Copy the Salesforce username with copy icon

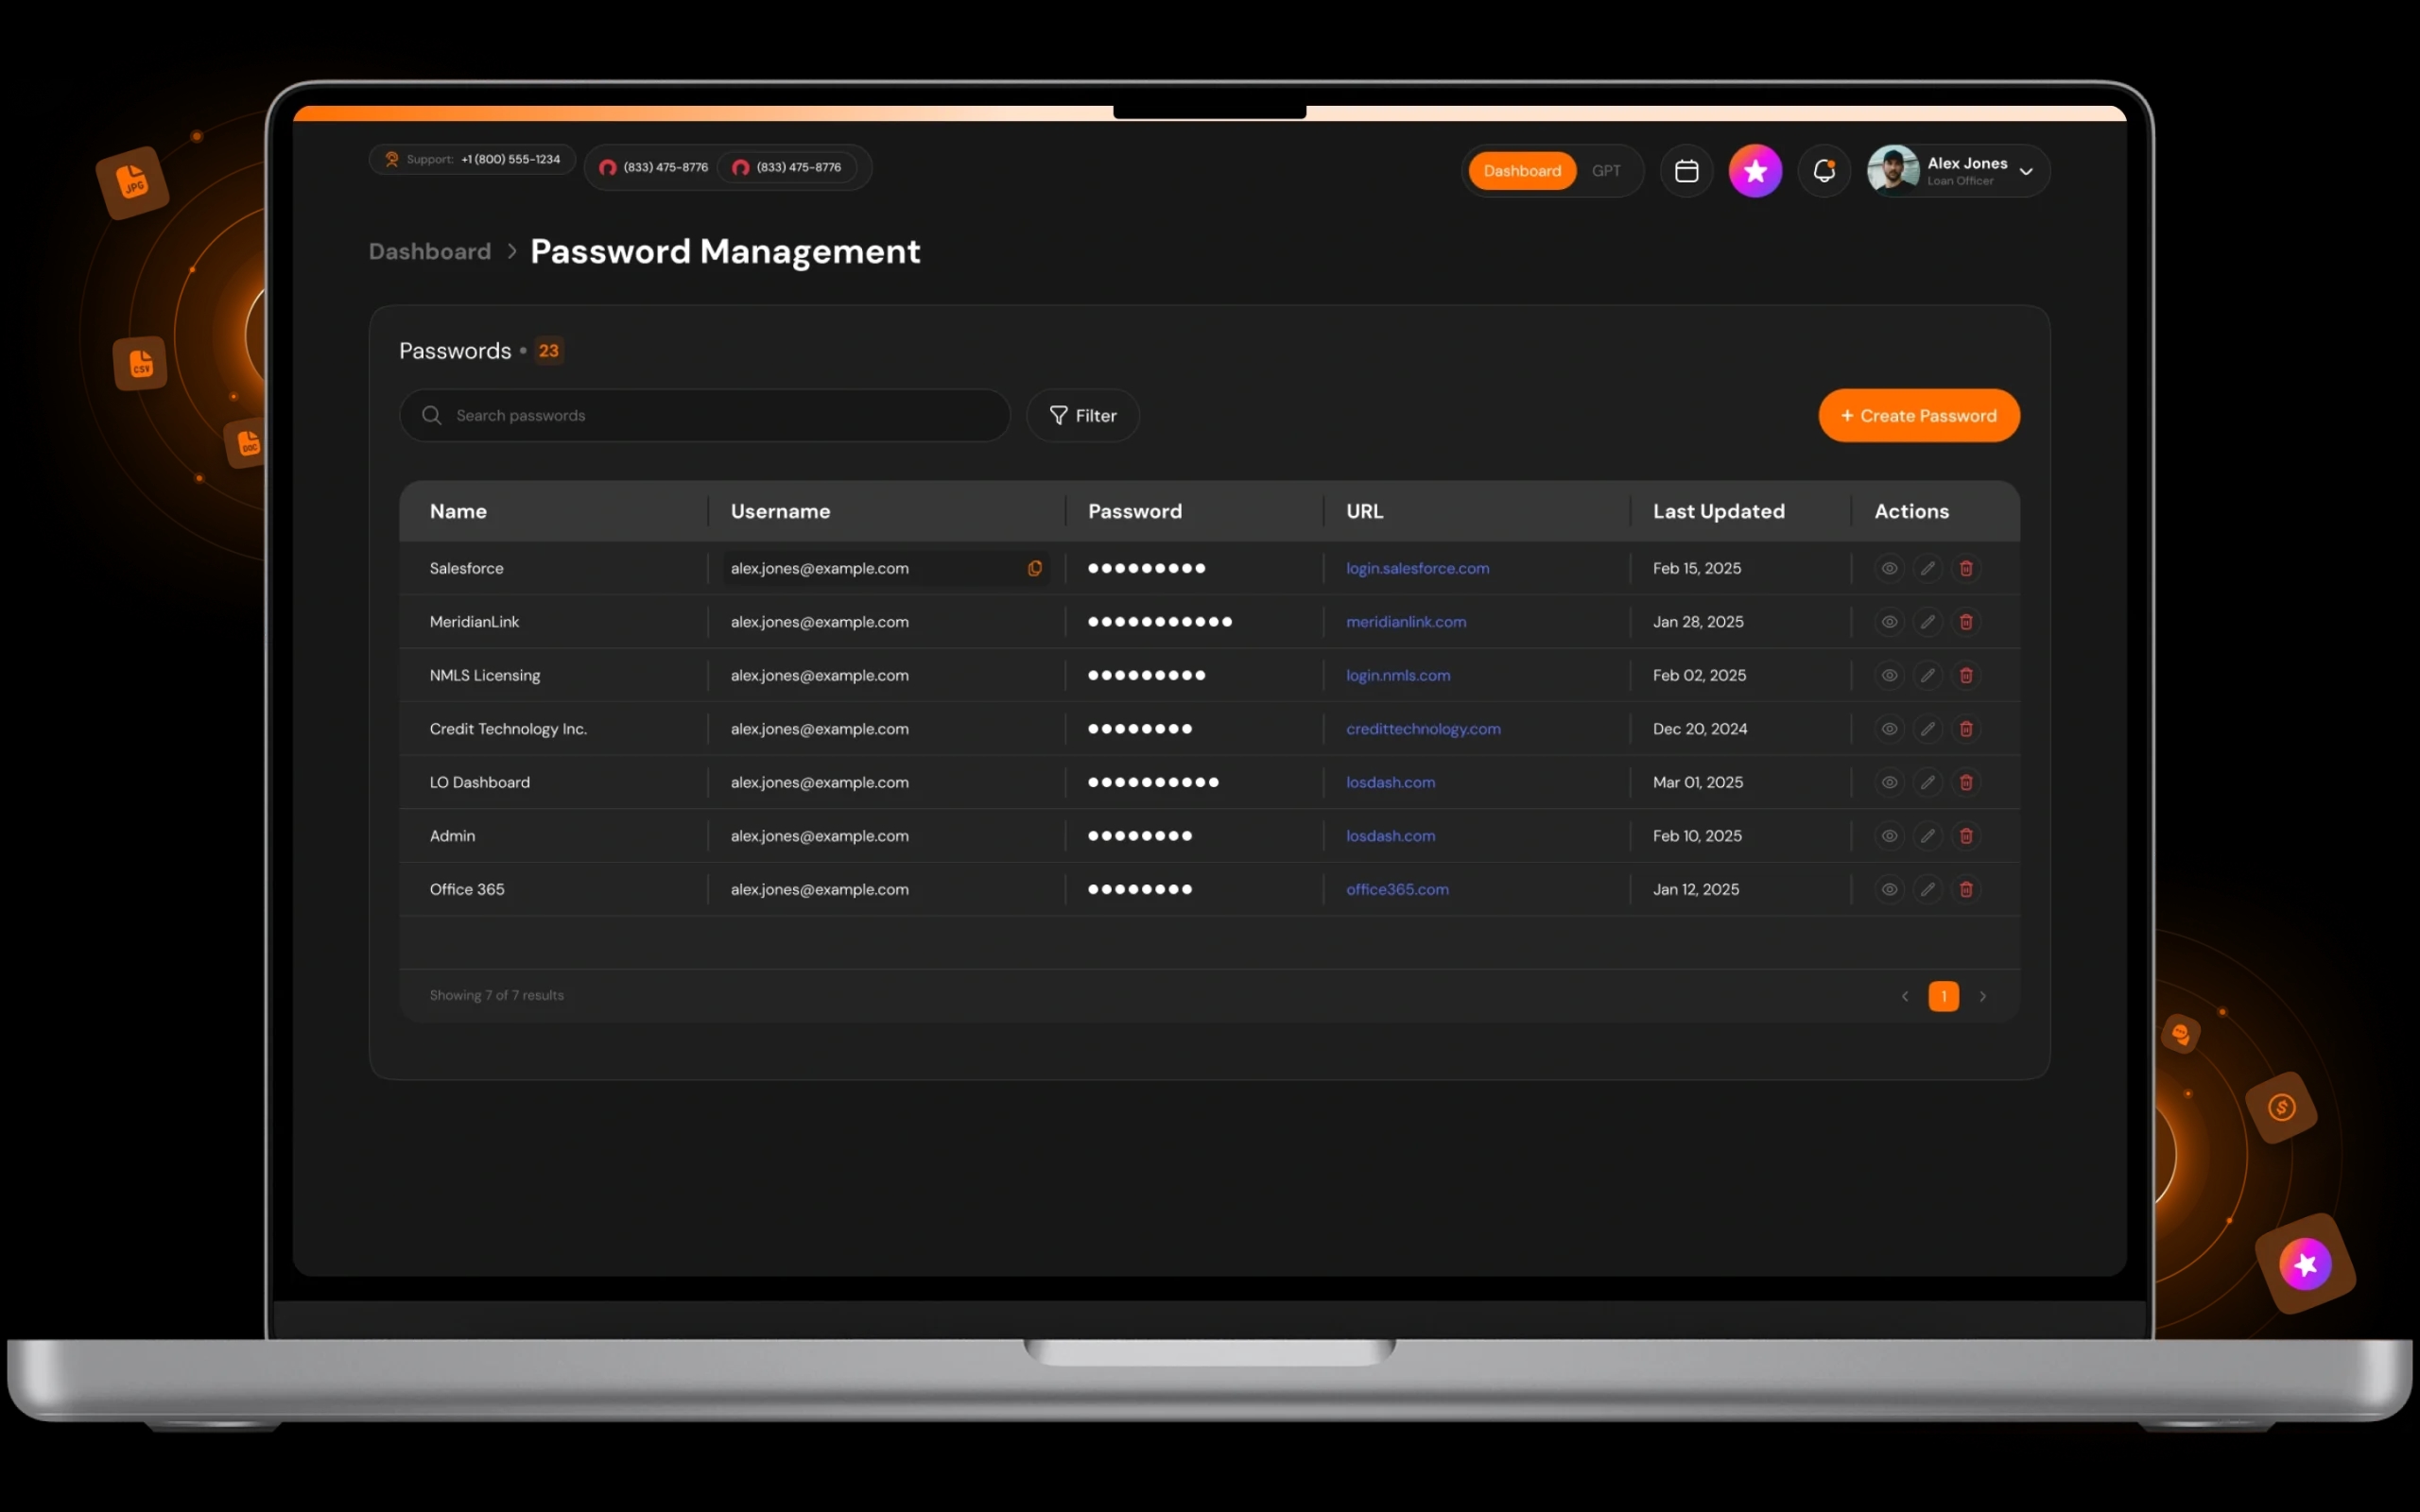(x=1035, y=568)
